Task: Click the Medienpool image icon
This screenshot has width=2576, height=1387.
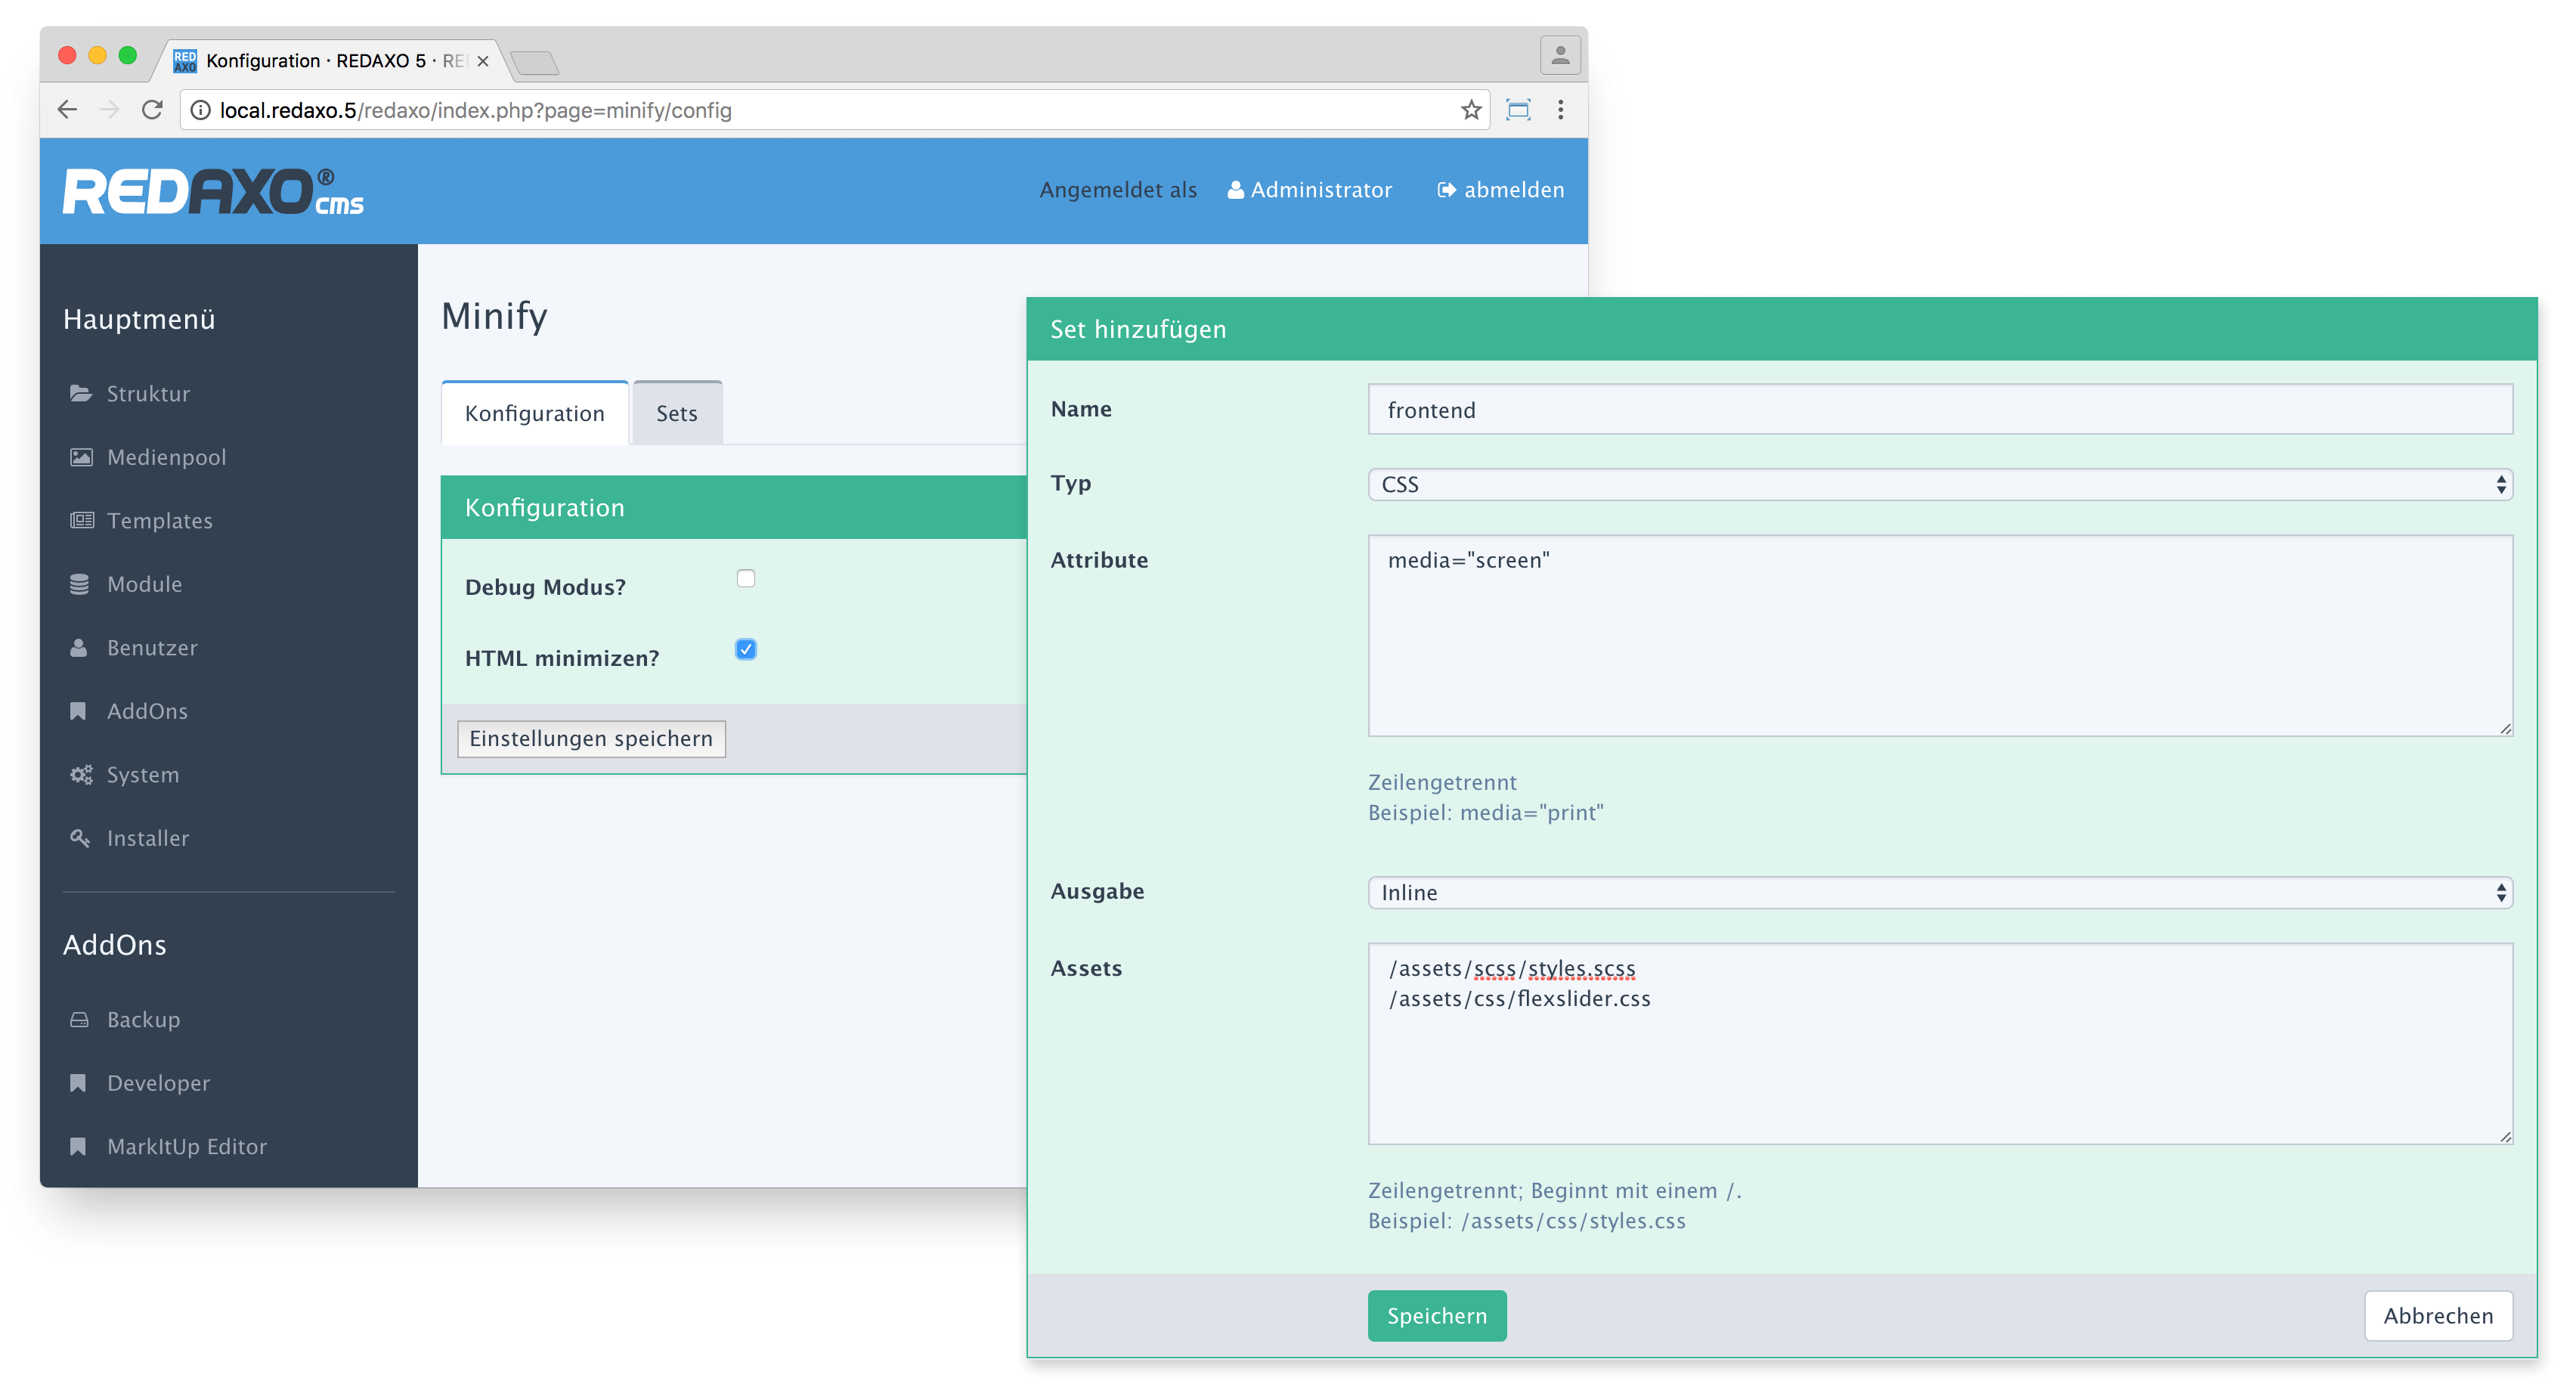Action: pos(80,457)
